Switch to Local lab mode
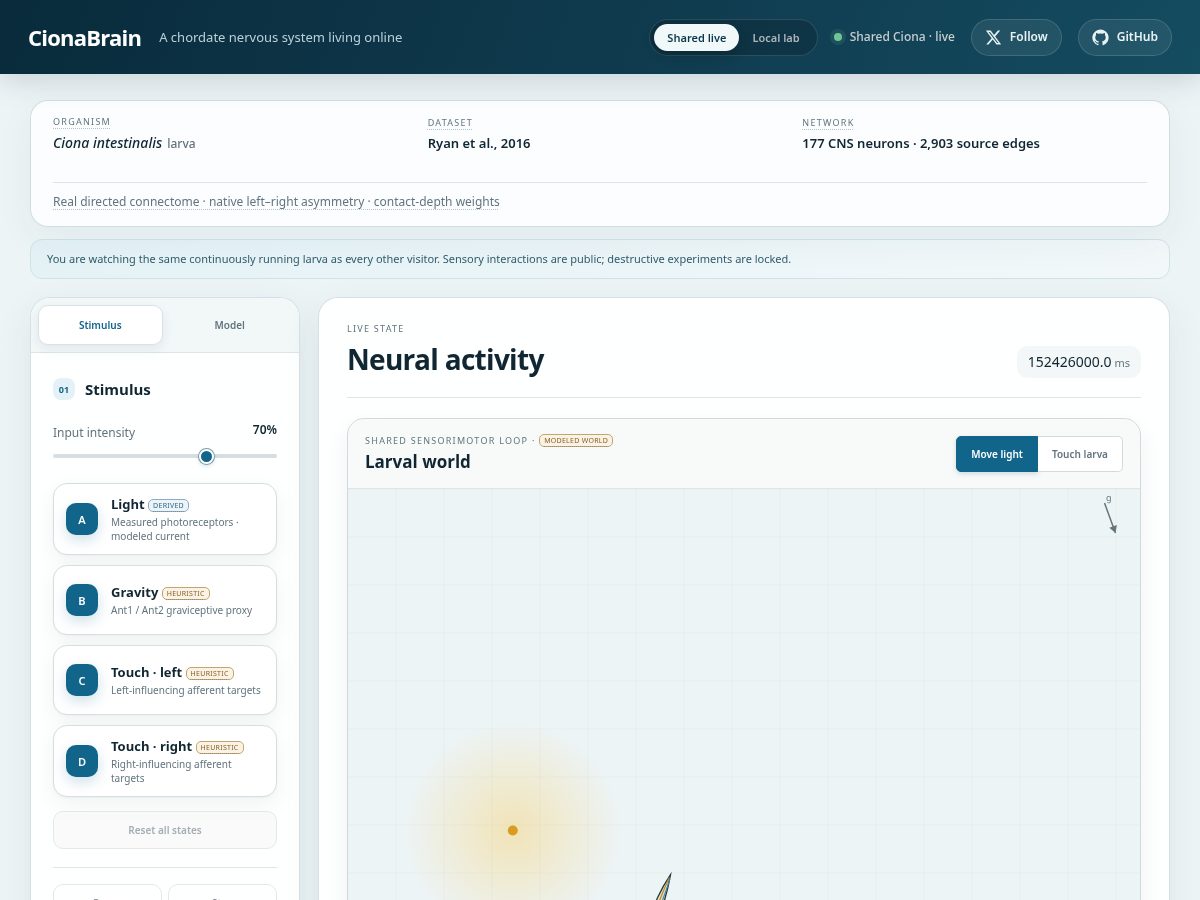 click(775, 38)
